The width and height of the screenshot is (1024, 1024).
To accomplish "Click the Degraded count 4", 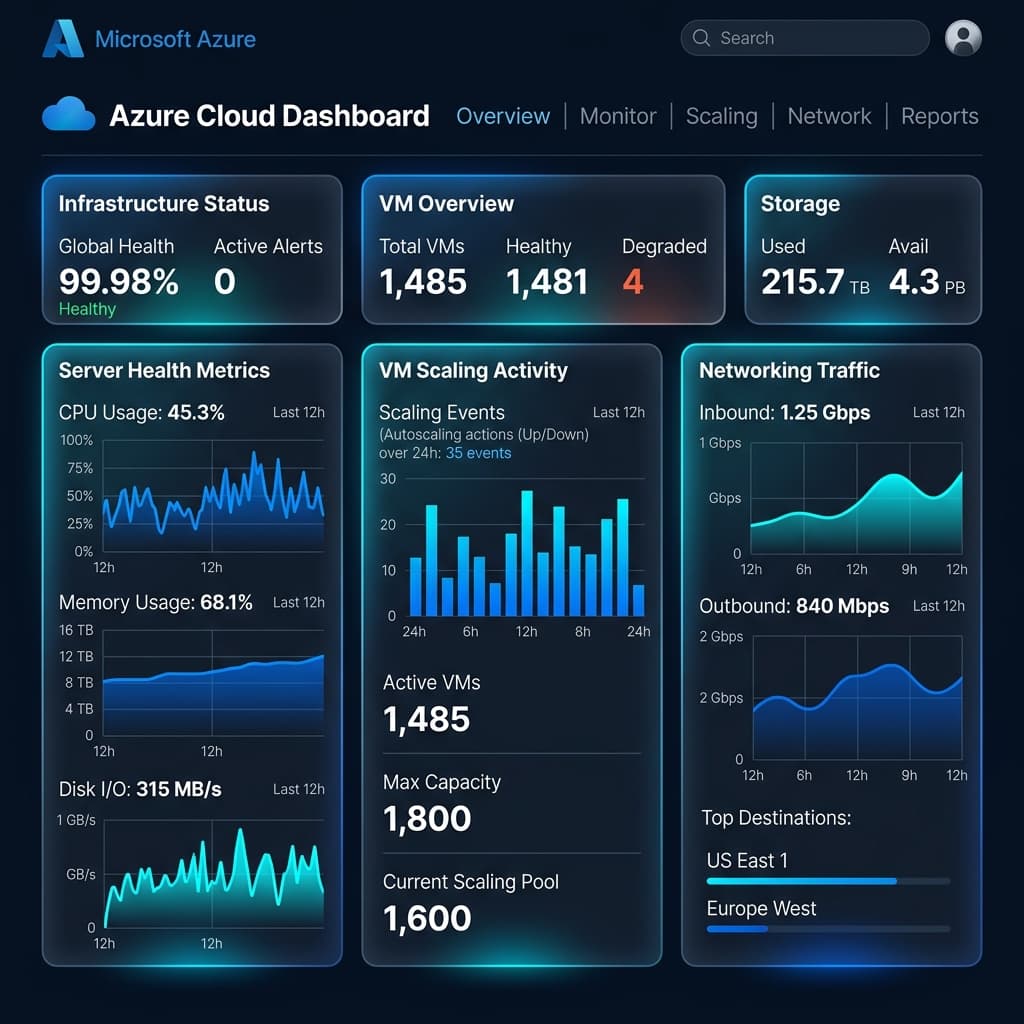I will point(633,282).
